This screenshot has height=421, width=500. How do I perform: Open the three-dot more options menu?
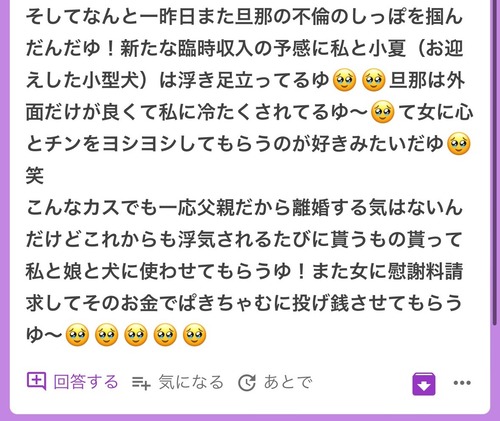pos(462,383)
